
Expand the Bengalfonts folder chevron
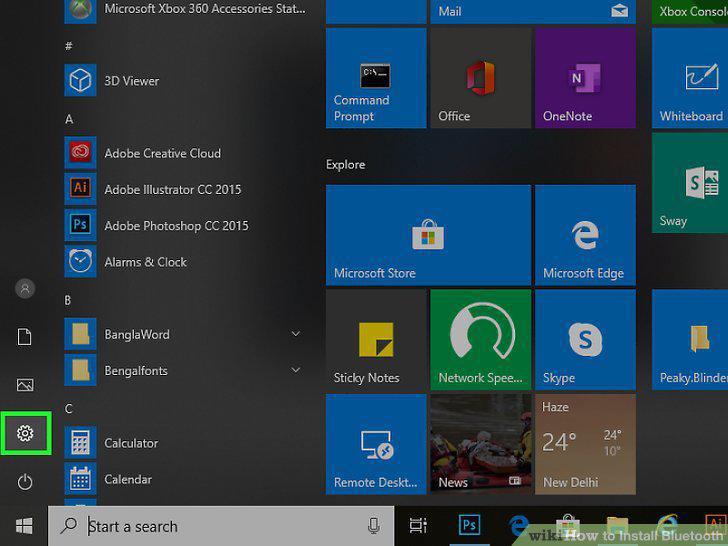296,370
